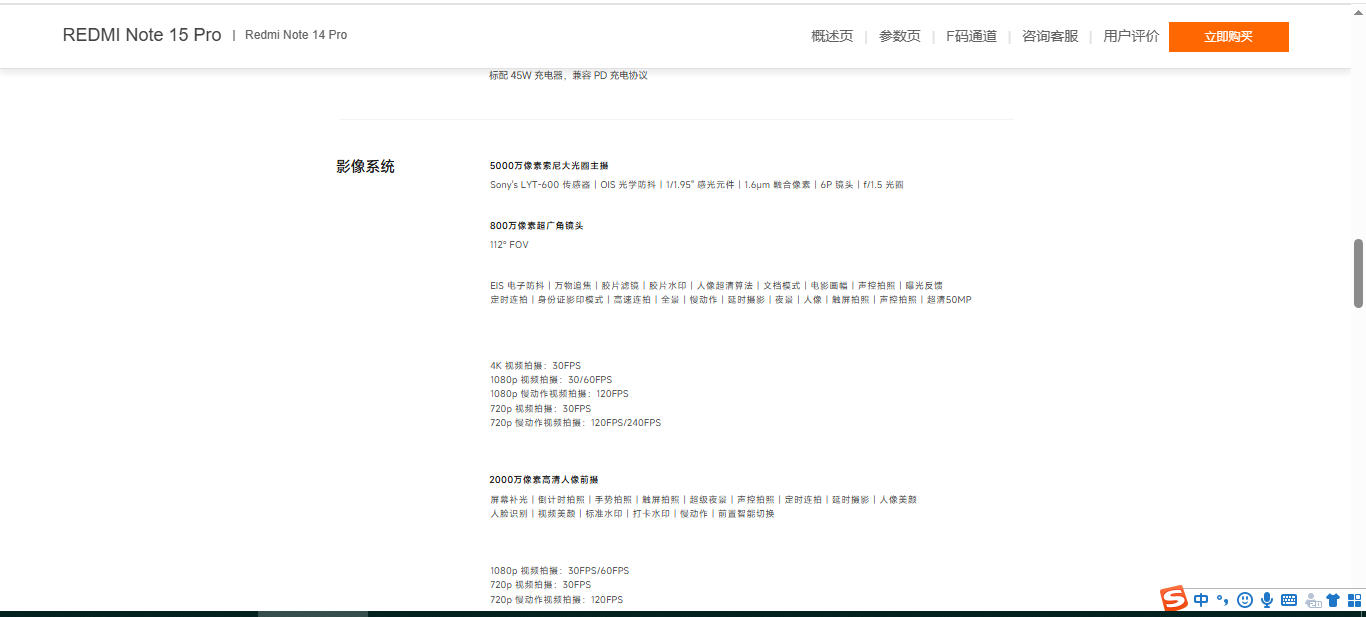
Task: Click 1.6μm 融合像素 spec text
Action: click(x=777, y=185)
